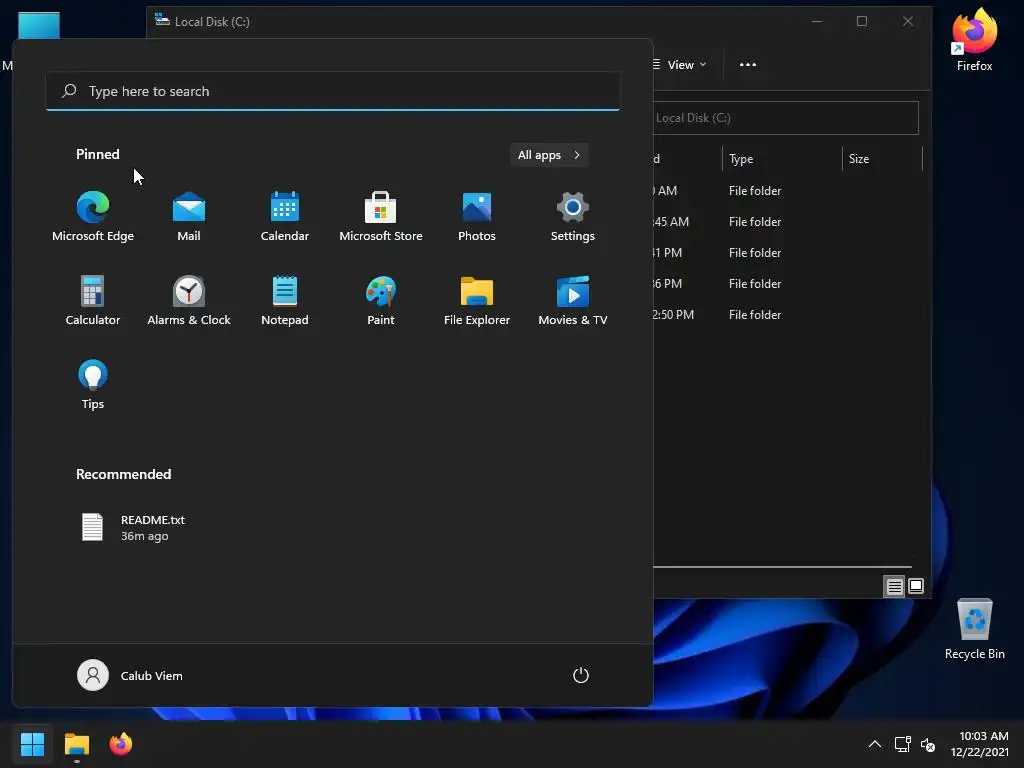The image size is (1024, 768).
Task: Open the clock and date flyout
Action: pyautogui.click(x=979, y=744)
